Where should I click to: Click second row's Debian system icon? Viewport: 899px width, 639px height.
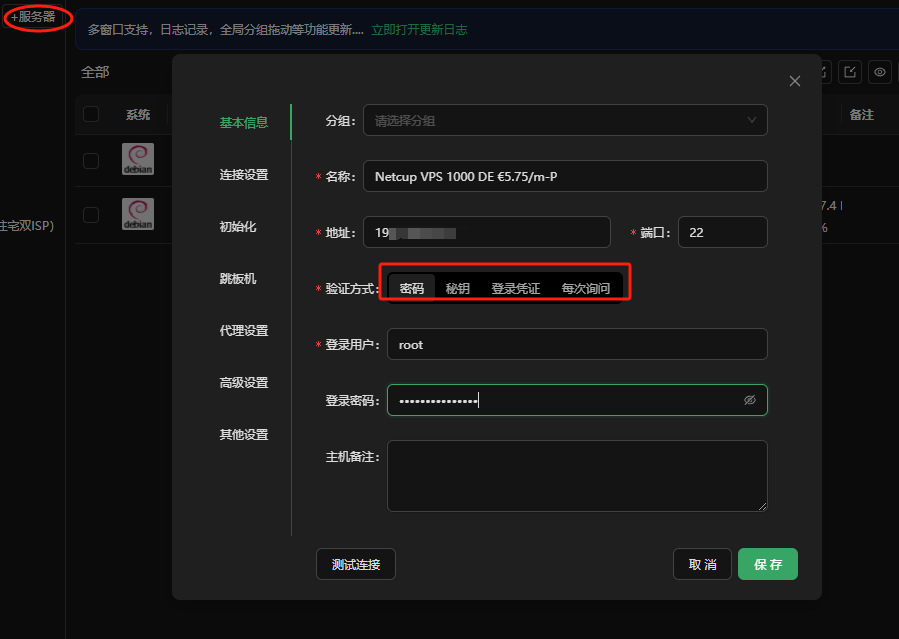[x=138, y=214]
